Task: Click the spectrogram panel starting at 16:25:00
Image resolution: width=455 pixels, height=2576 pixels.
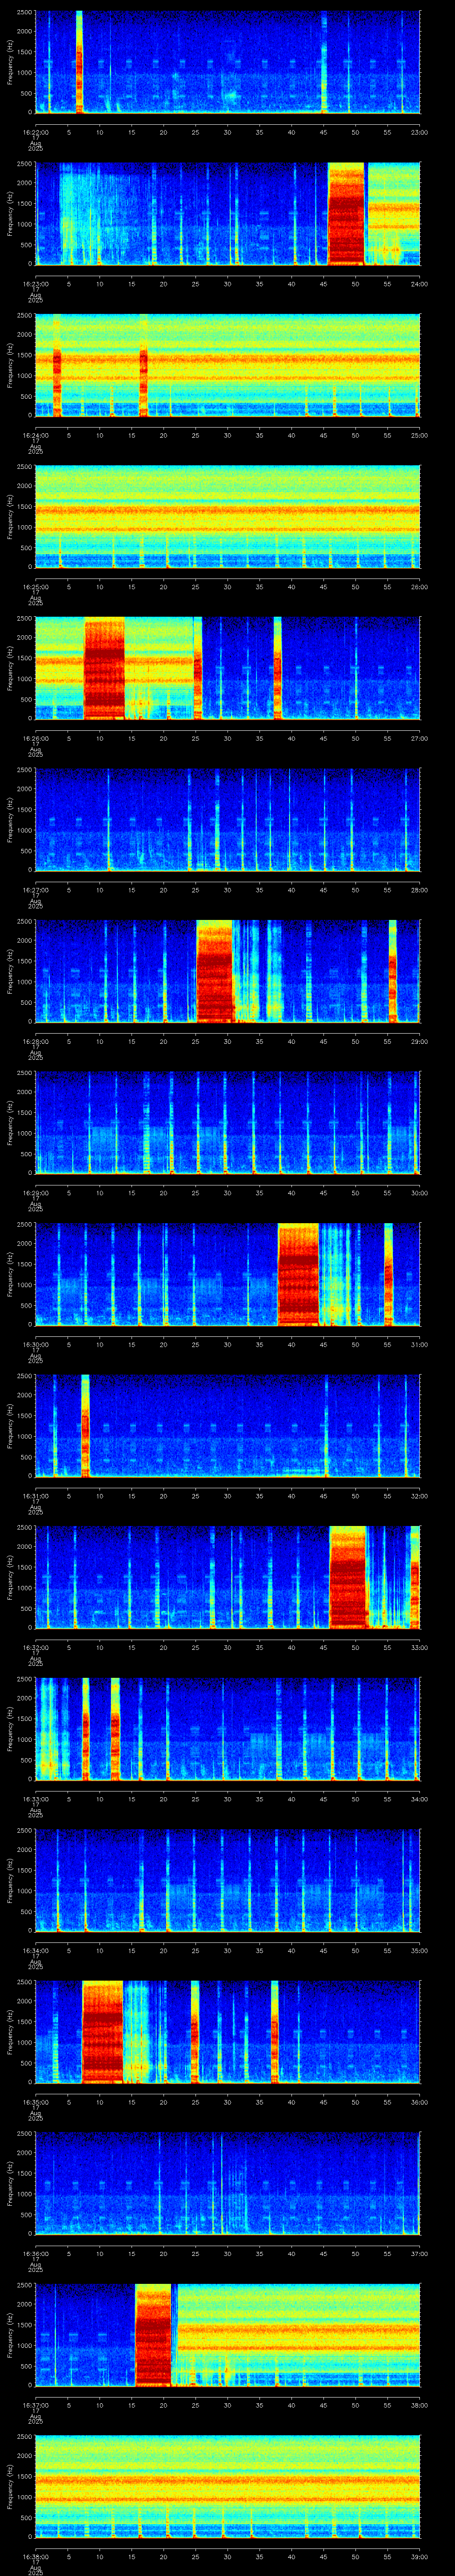Action: pos(228,516)
